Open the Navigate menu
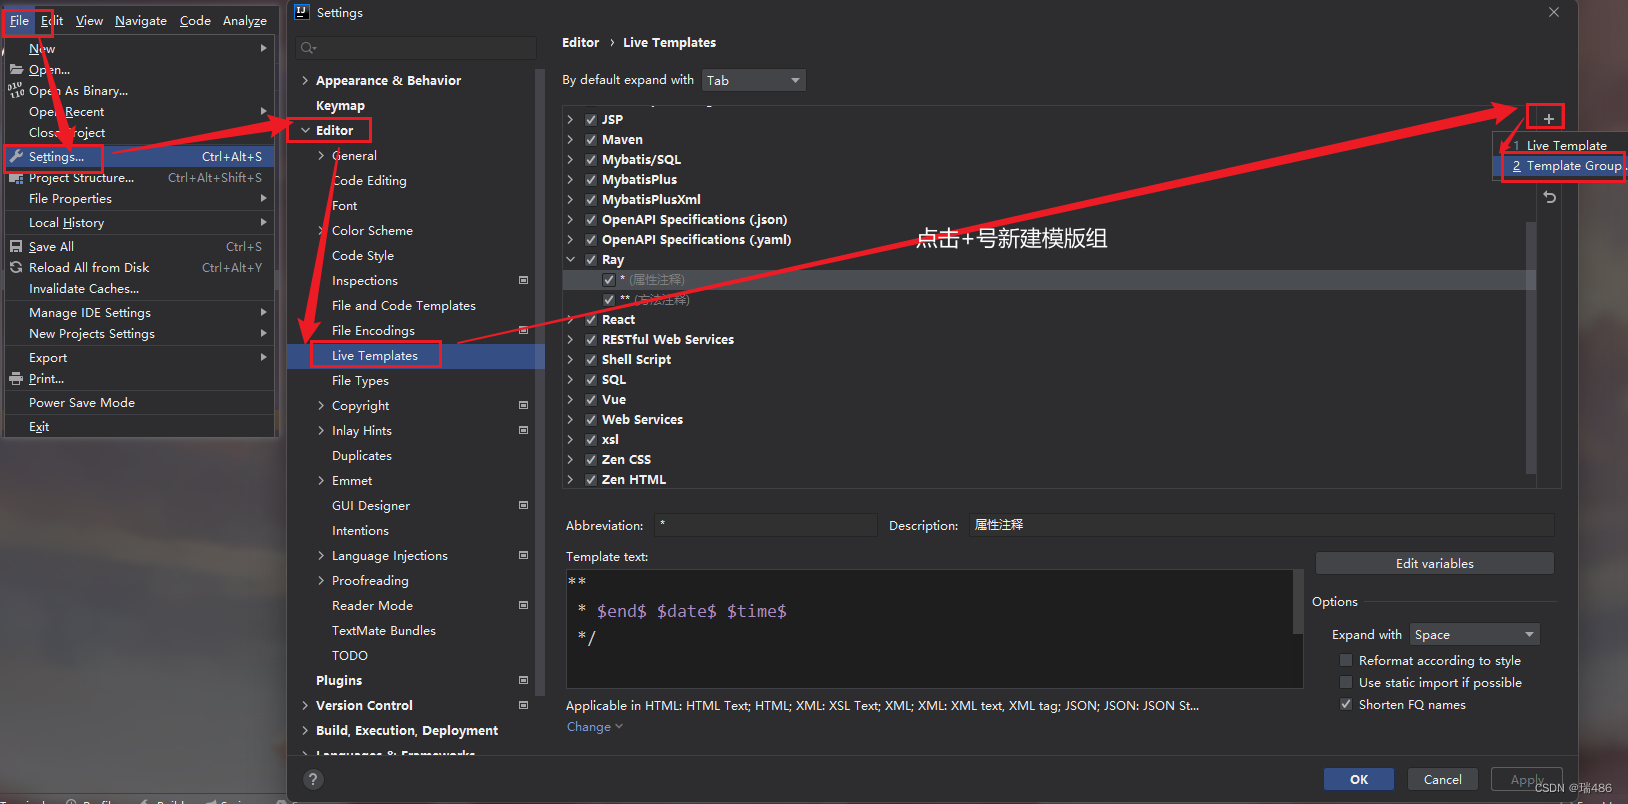This screenshot has height=804, width=1628. [141, 20]
